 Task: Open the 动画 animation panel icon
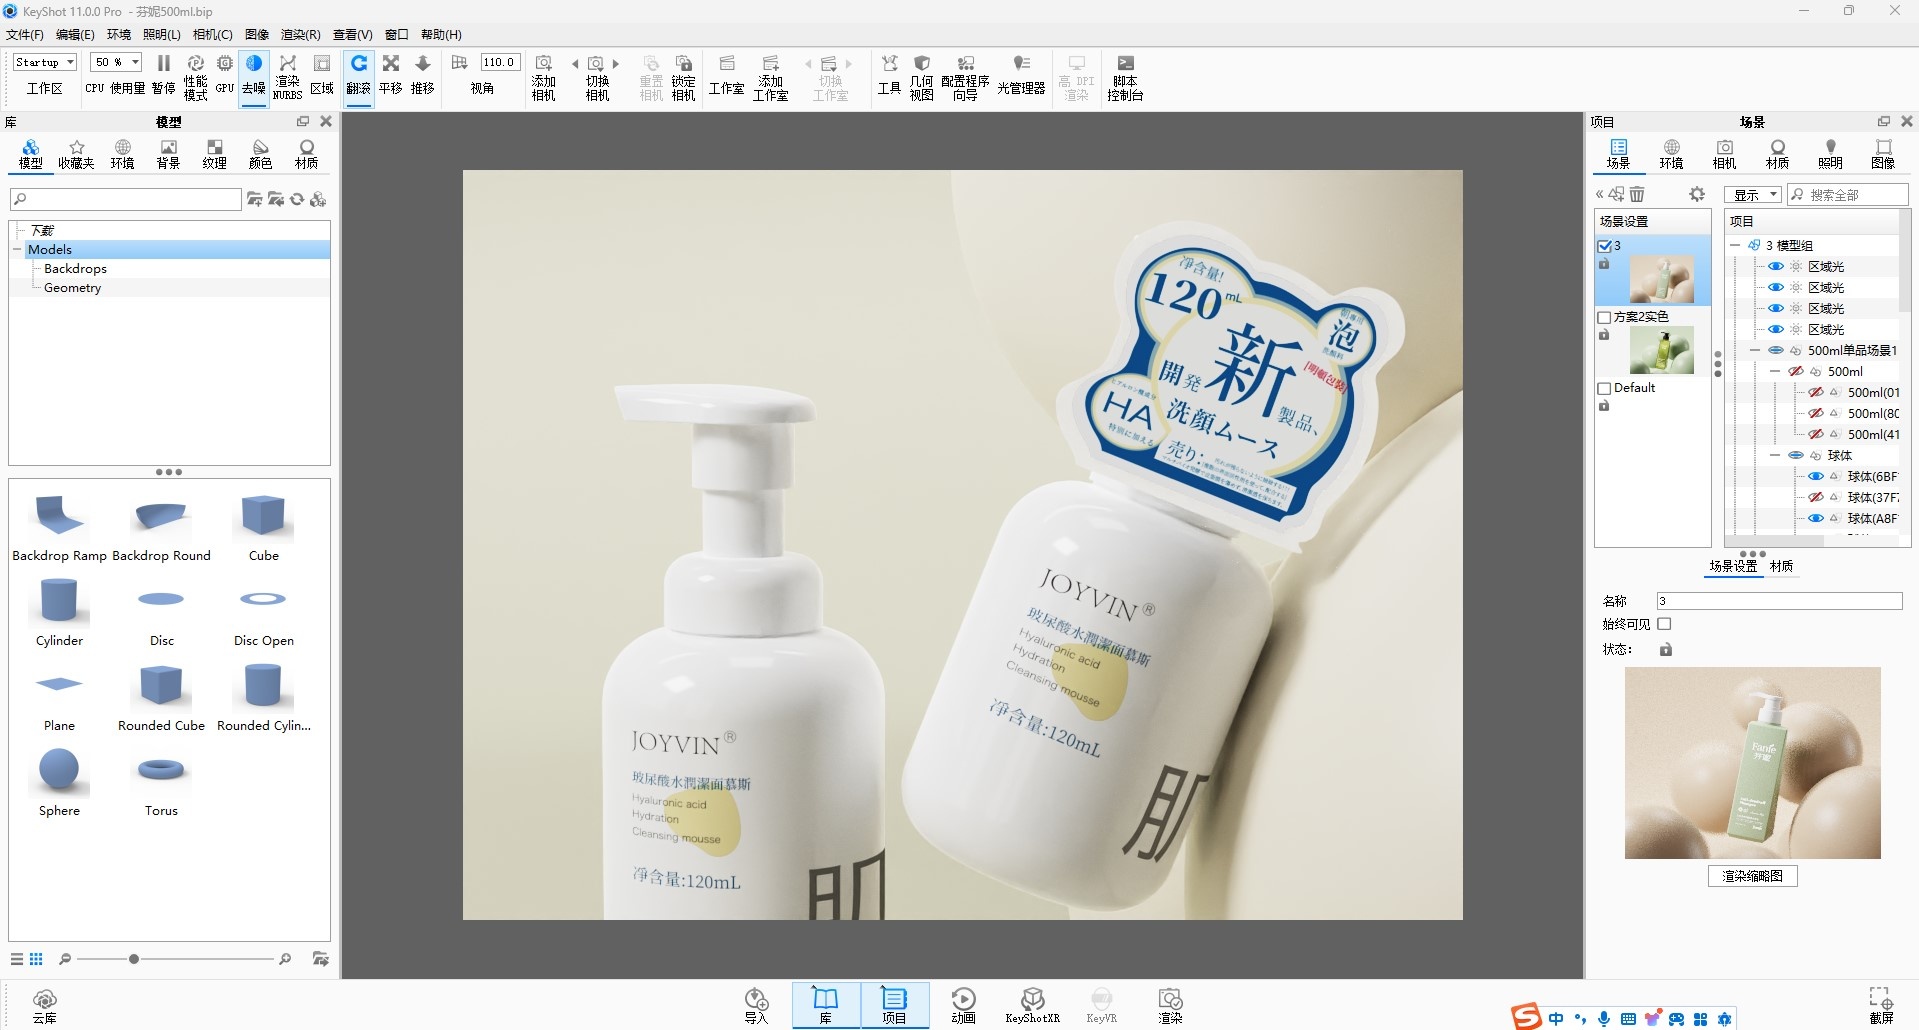point(964,1005)
